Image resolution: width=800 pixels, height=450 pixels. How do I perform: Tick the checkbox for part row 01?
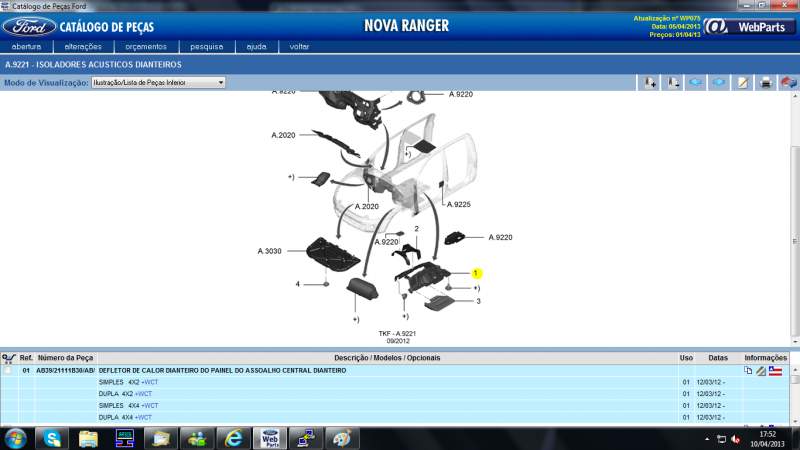[x=8, y=370]
